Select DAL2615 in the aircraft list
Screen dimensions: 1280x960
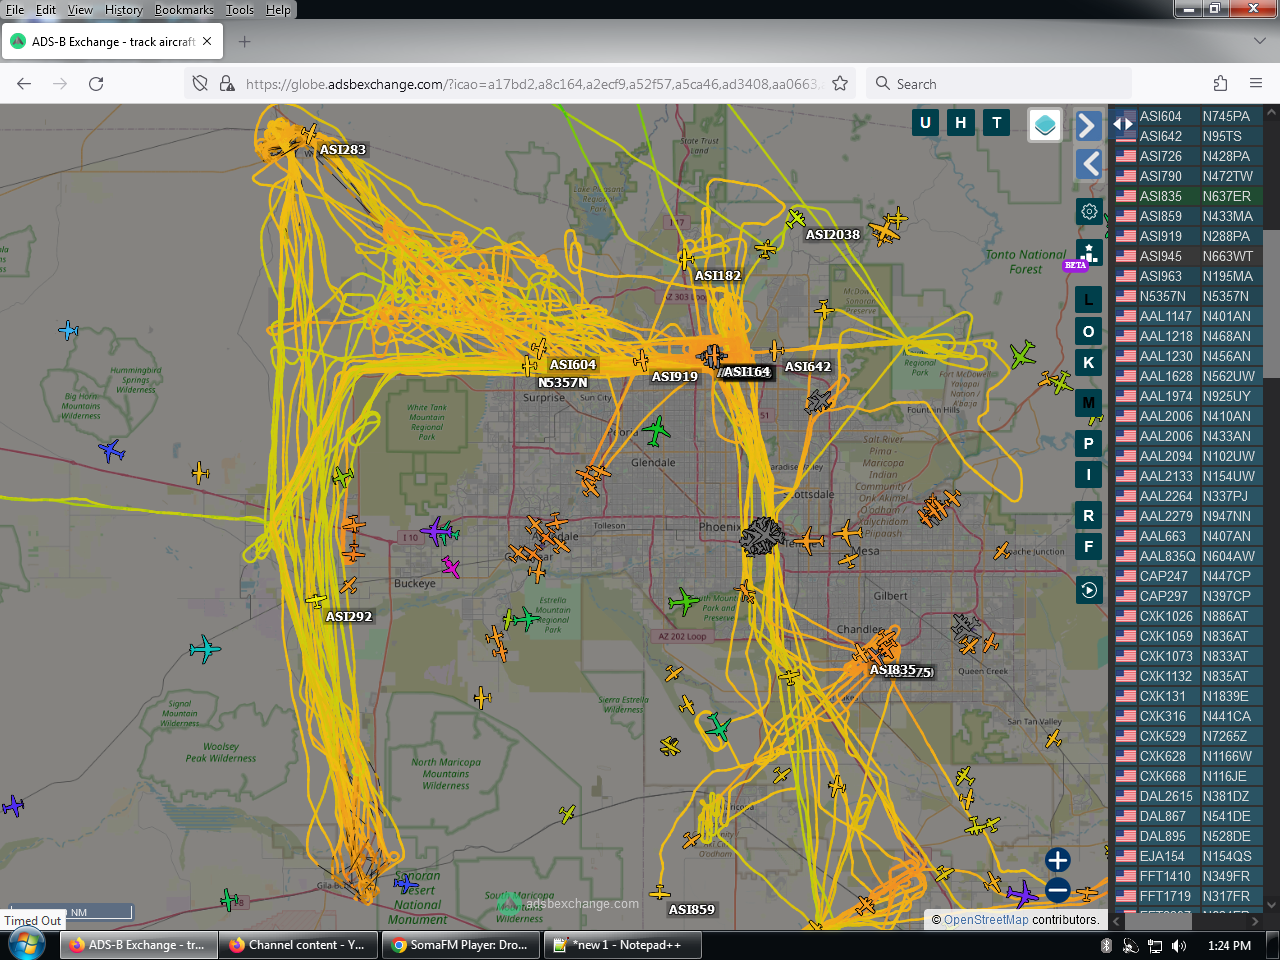[x=1188, y=796]
